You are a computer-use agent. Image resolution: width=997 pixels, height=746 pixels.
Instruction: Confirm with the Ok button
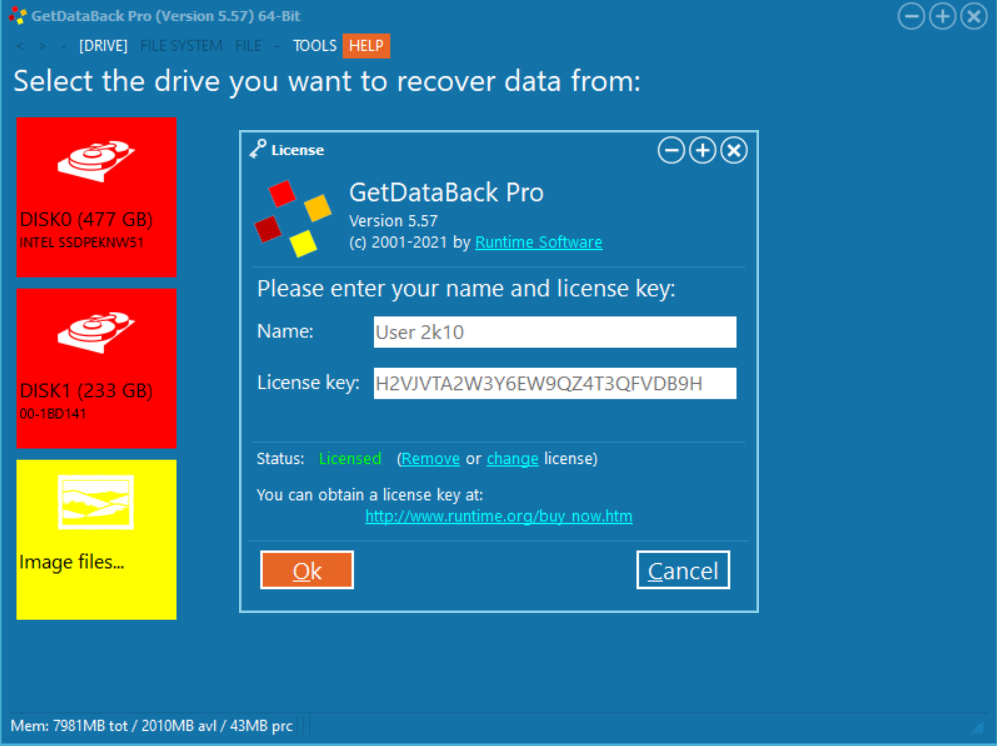[x=307, y=570]
